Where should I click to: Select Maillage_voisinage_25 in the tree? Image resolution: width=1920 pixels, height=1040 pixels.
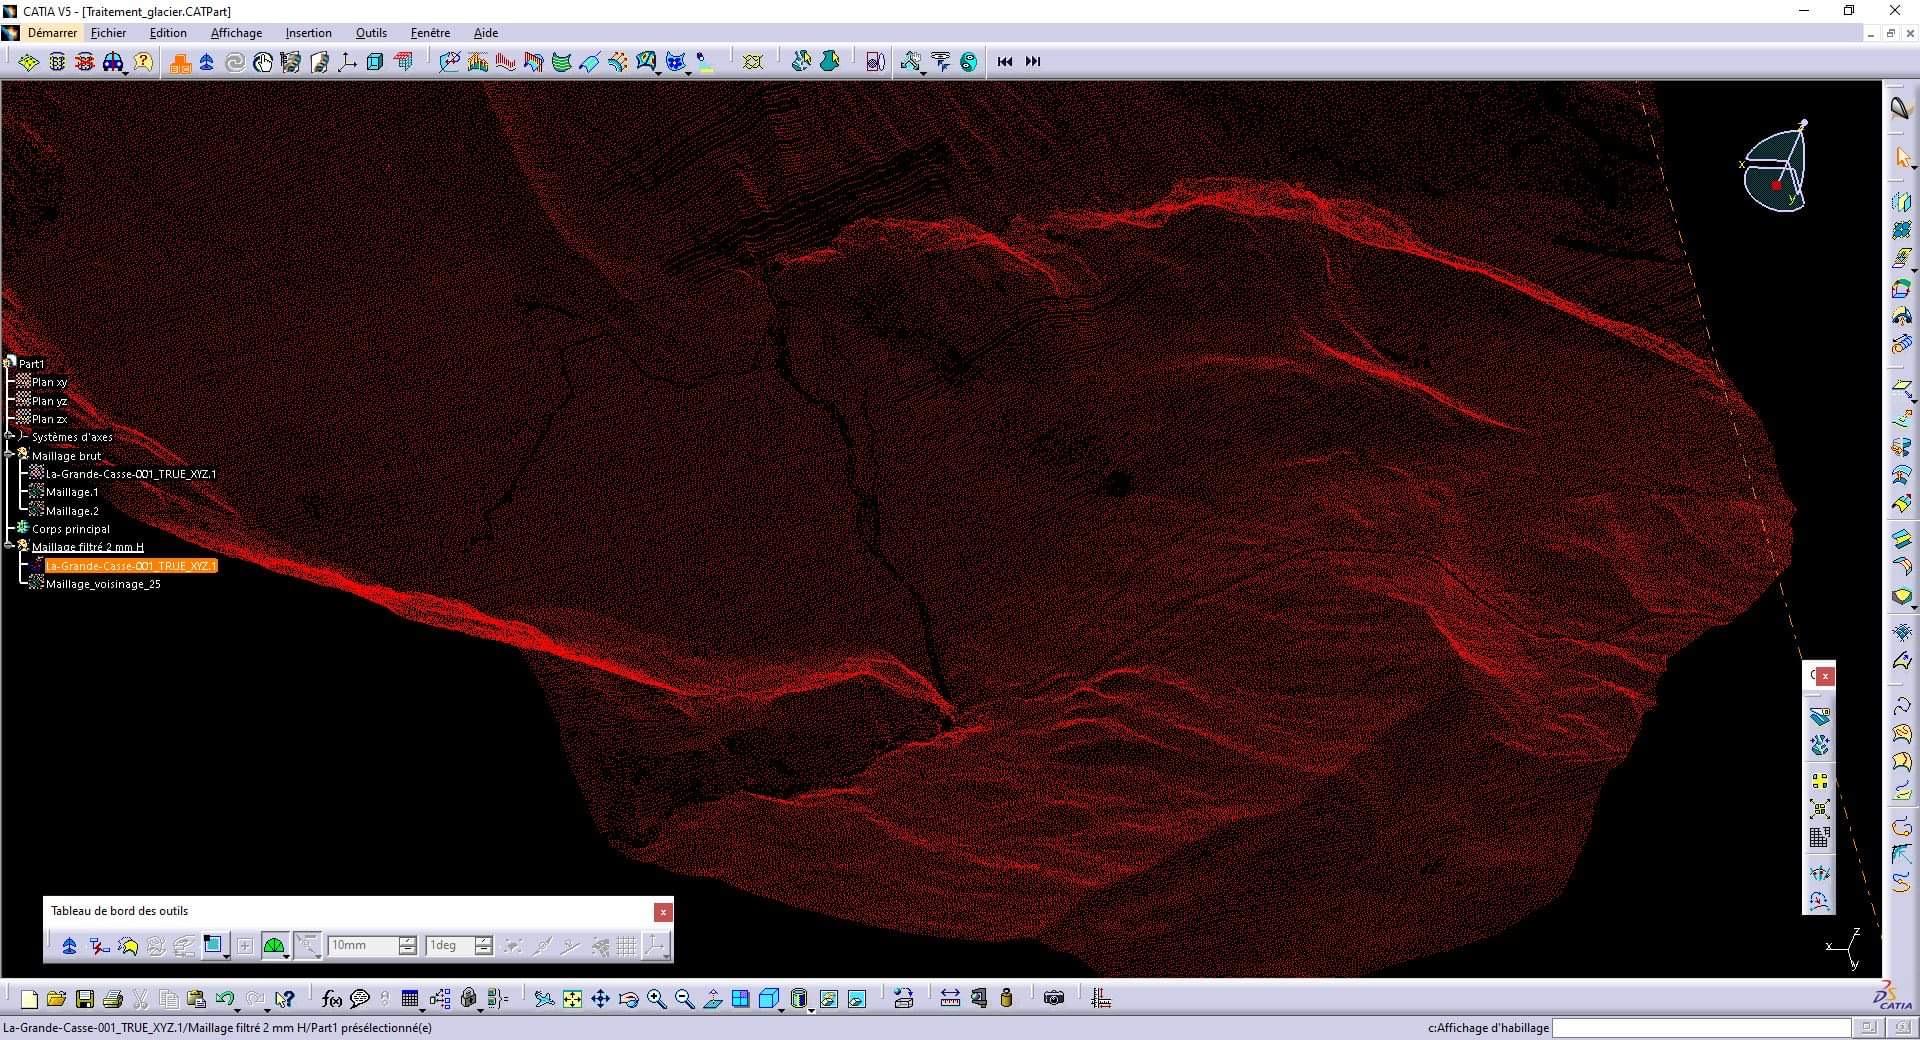pyautogui.click(x=102, y=584)
